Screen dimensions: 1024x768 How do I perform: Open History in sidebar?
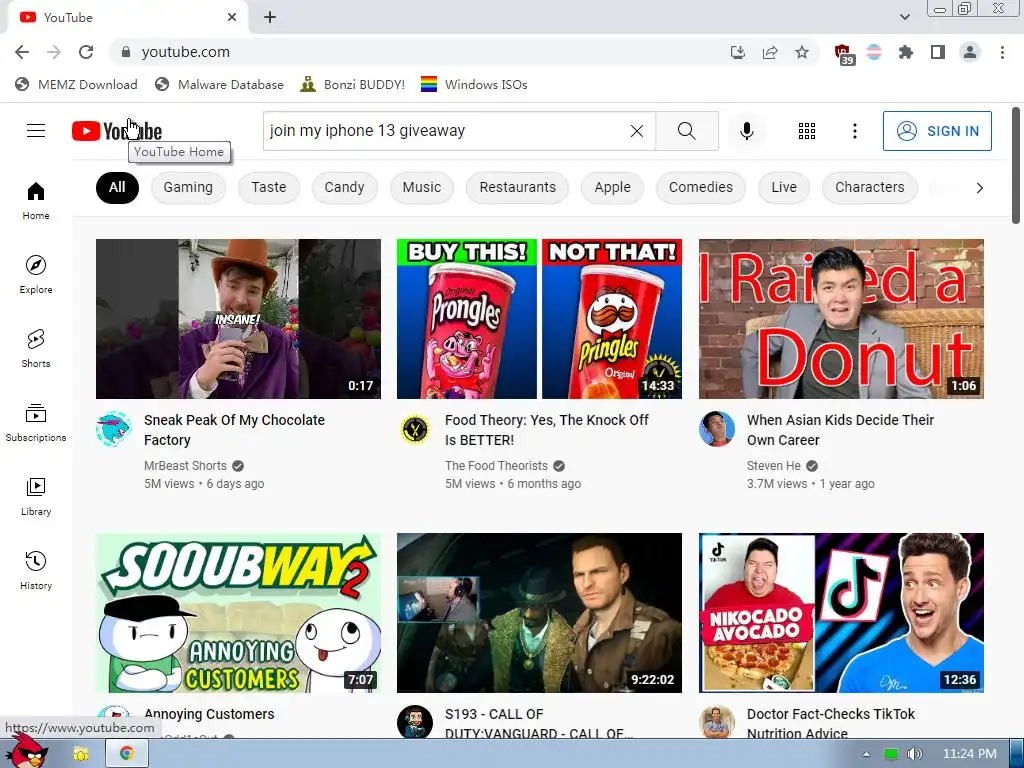click(x=36, y=571)
